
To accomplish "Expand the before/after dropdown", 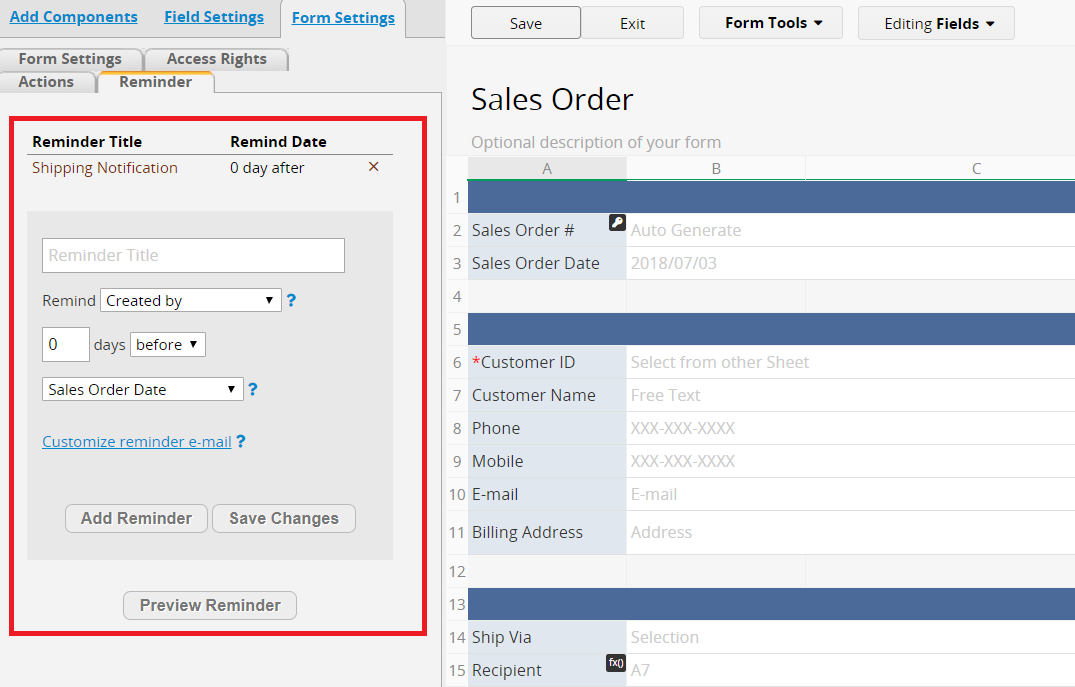I will pyautogui.click(x=168, y=345).
